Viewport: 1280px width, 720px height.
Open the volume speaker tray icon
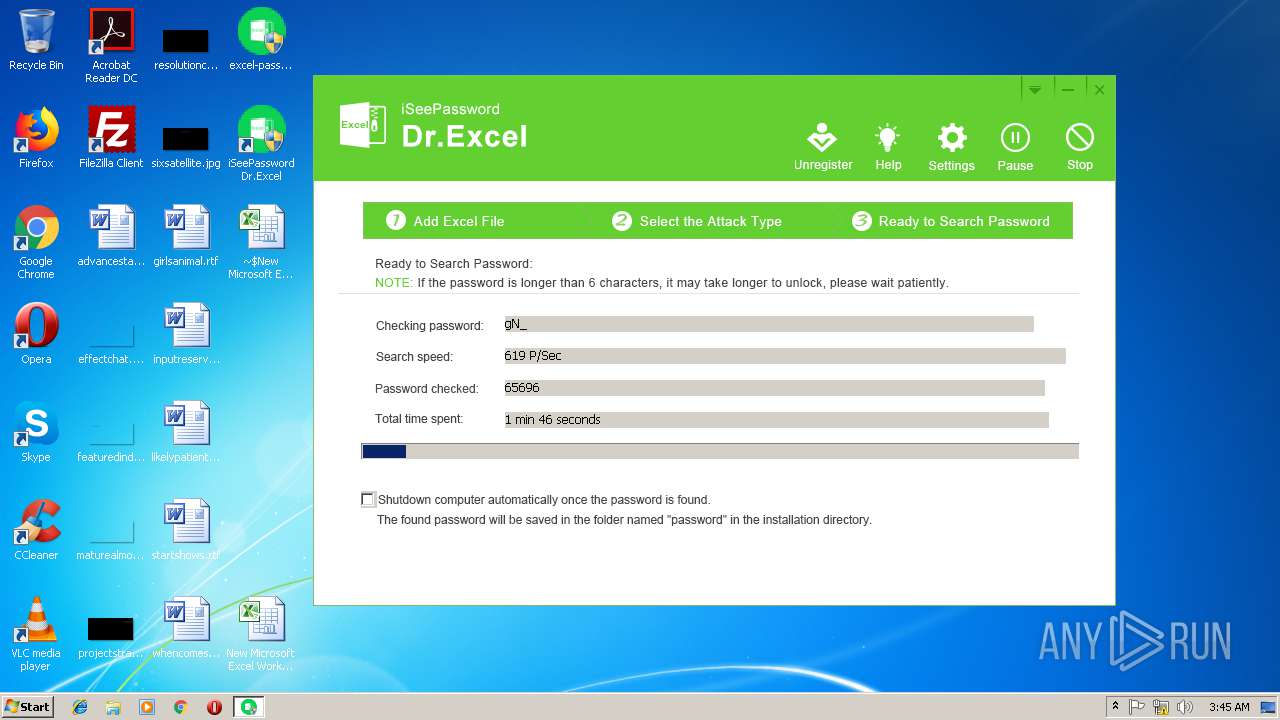tap(1185, 707)
